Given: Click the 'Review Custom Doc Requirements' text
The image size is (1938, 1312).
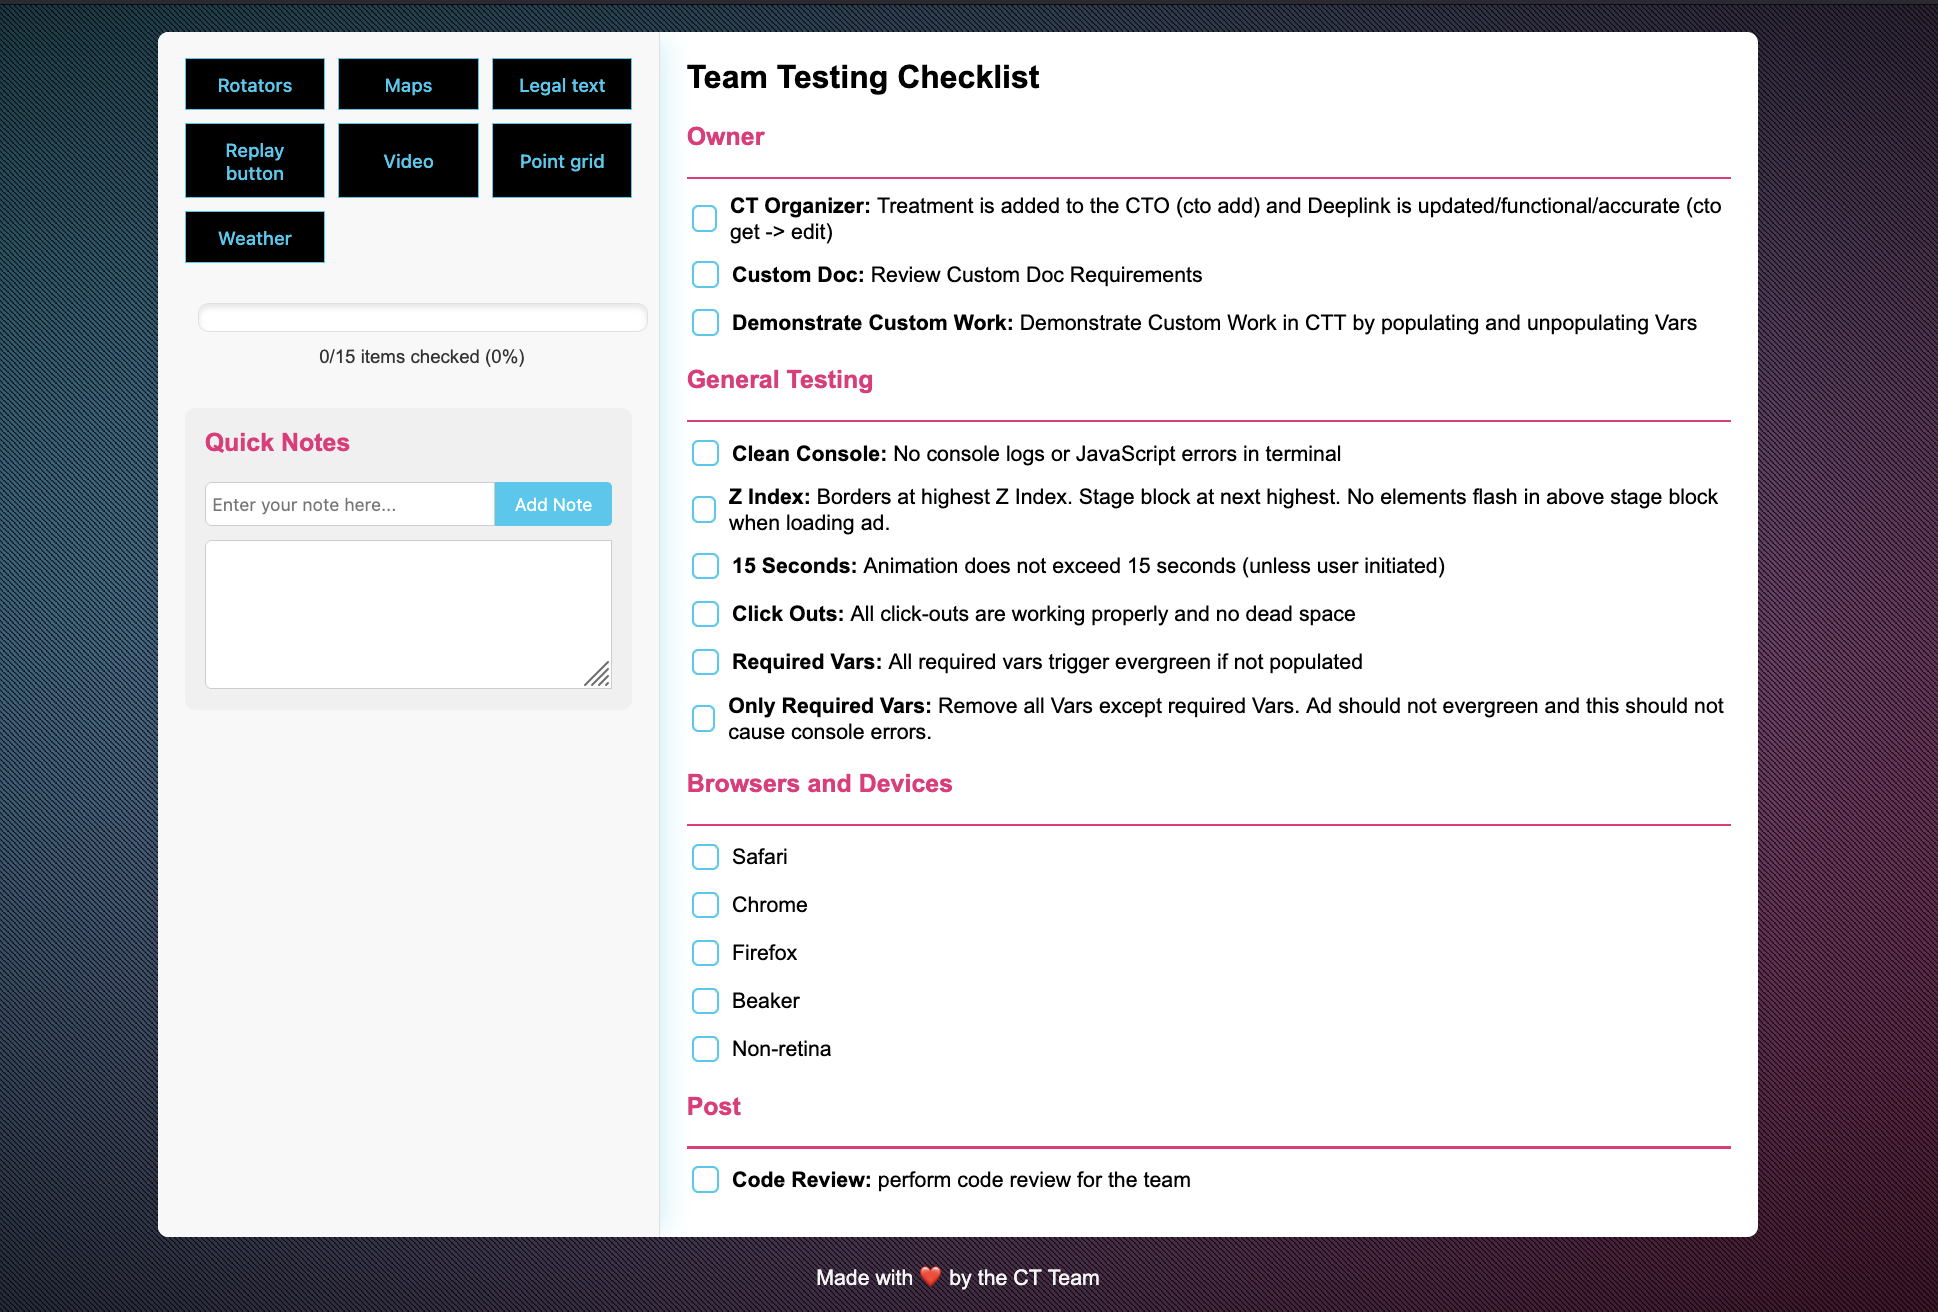Looking at the screenshot, I should tap(1036, 275).
